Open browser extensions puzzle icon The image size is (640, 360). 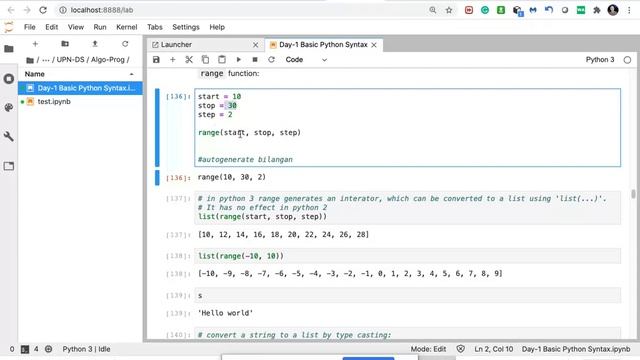tap(597, 10)
